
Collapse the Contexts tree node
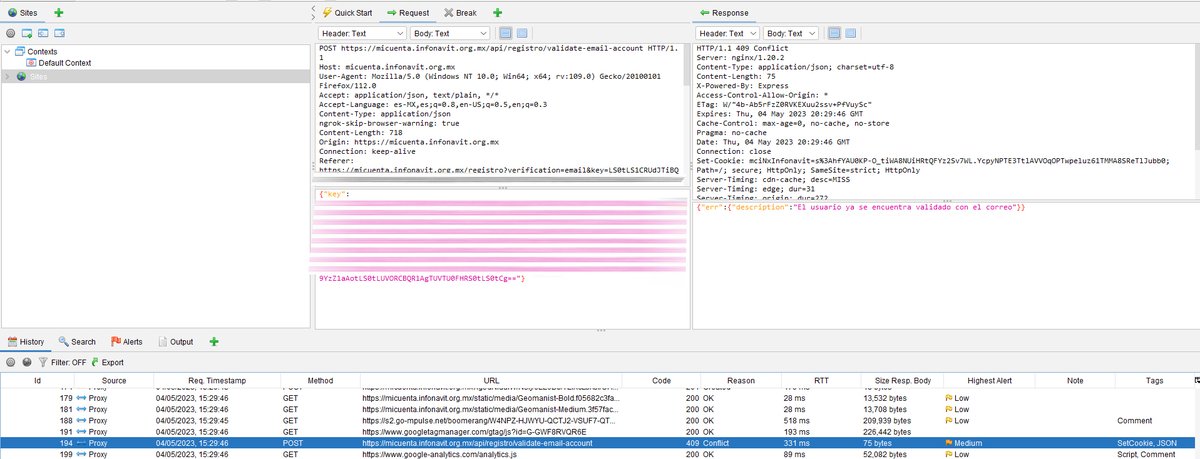click(8, 51)
